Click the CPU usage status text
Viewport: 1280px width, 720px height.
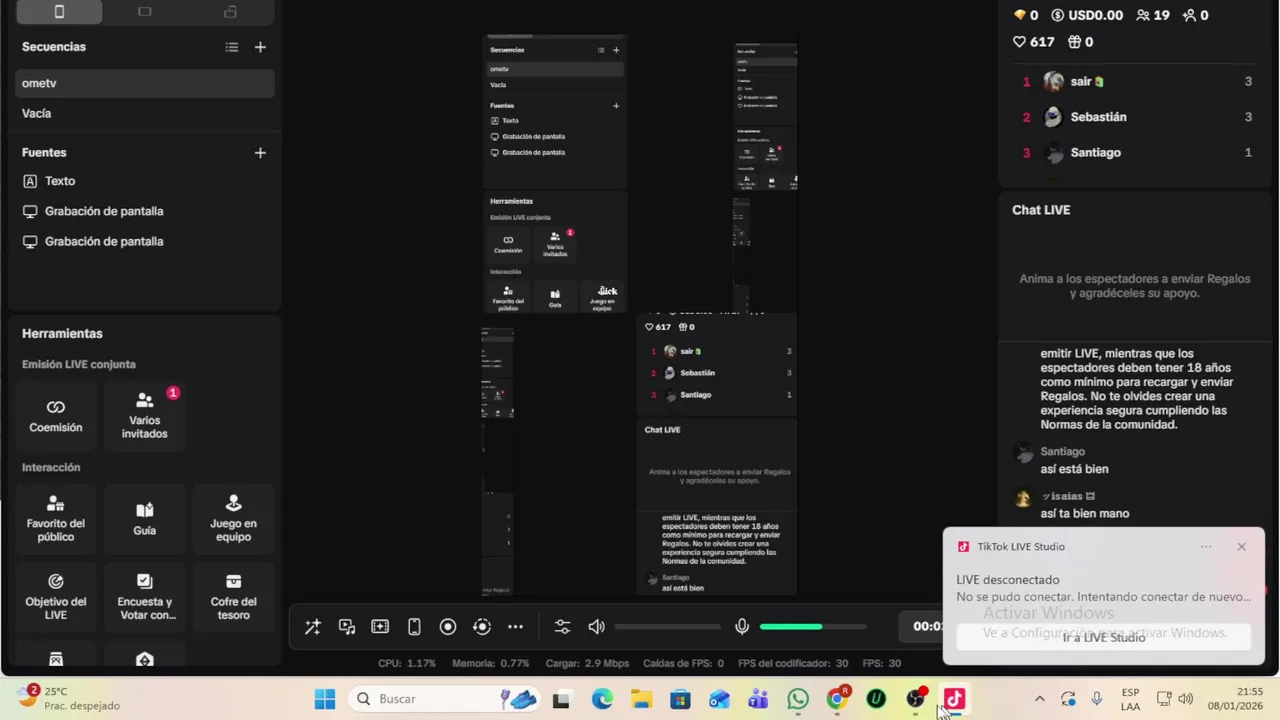(407, 663)
